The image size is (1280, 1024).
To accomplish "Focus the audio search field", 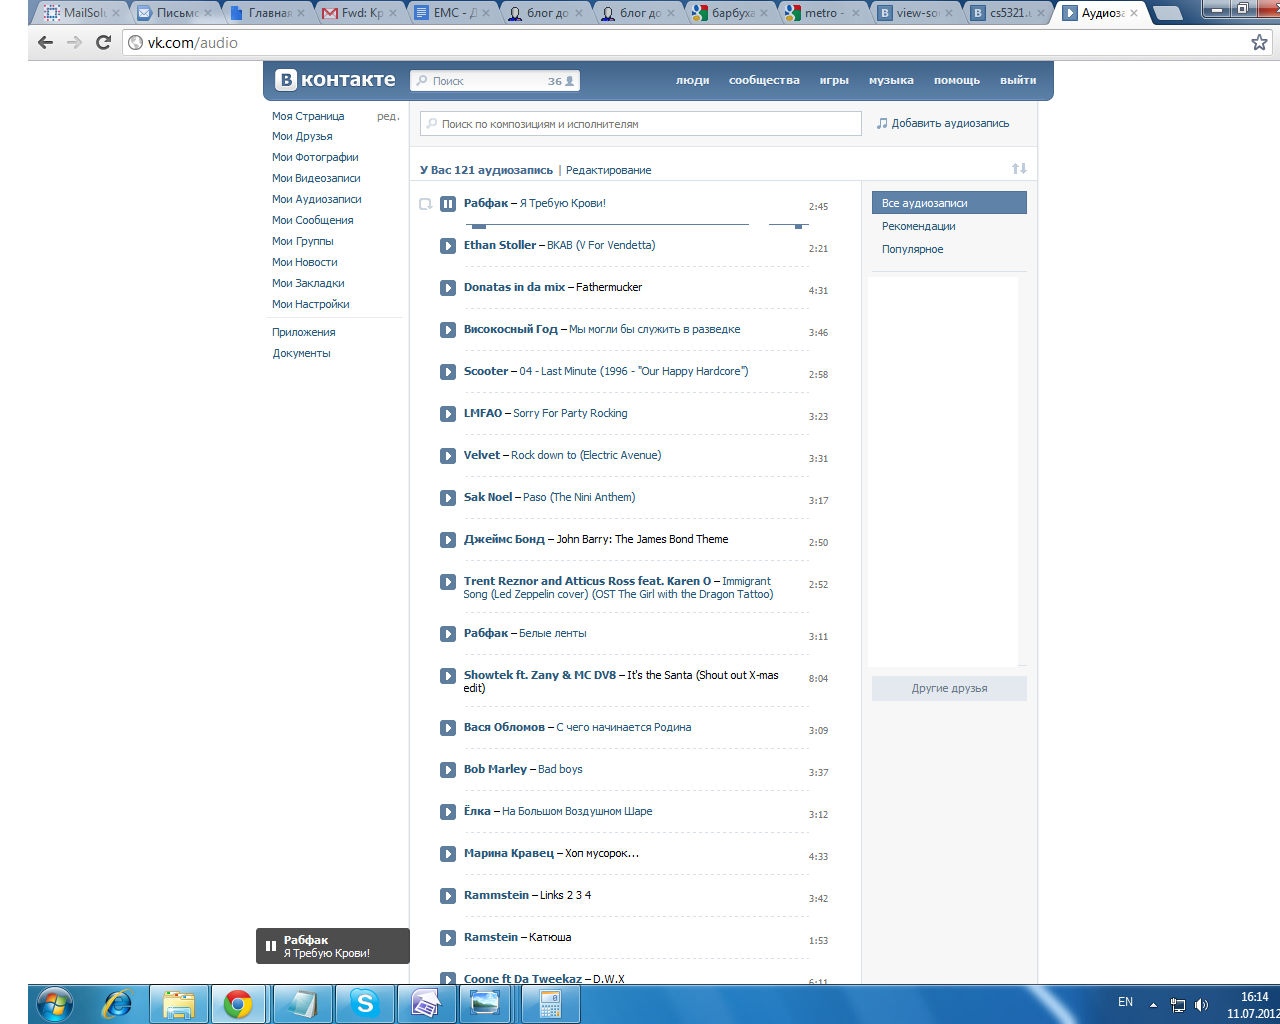I will [640, 124].
